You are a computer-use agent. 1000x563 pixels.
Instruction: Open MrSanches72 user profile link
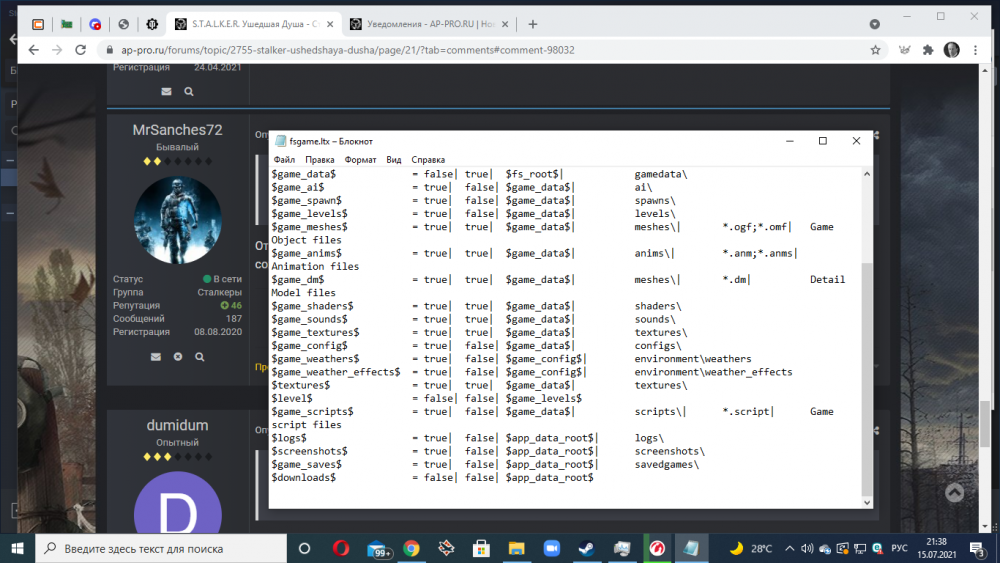177,130
